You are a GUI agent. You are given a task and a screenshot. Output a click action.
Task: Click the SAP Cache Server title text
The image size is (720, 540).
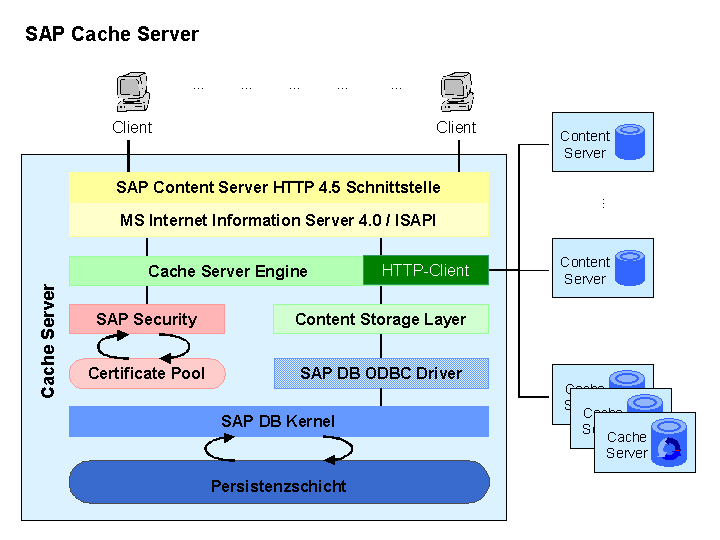coord(112,34)
